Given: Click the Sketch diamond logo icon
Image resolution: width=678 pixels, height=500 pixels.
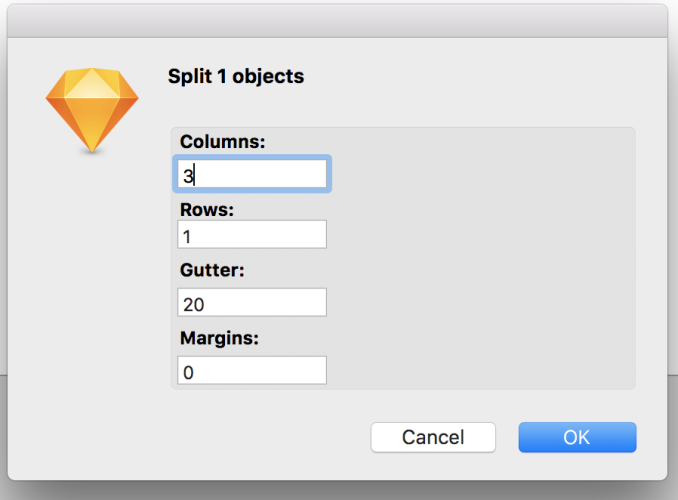Looking at the screenshot, I should point(92,110).
